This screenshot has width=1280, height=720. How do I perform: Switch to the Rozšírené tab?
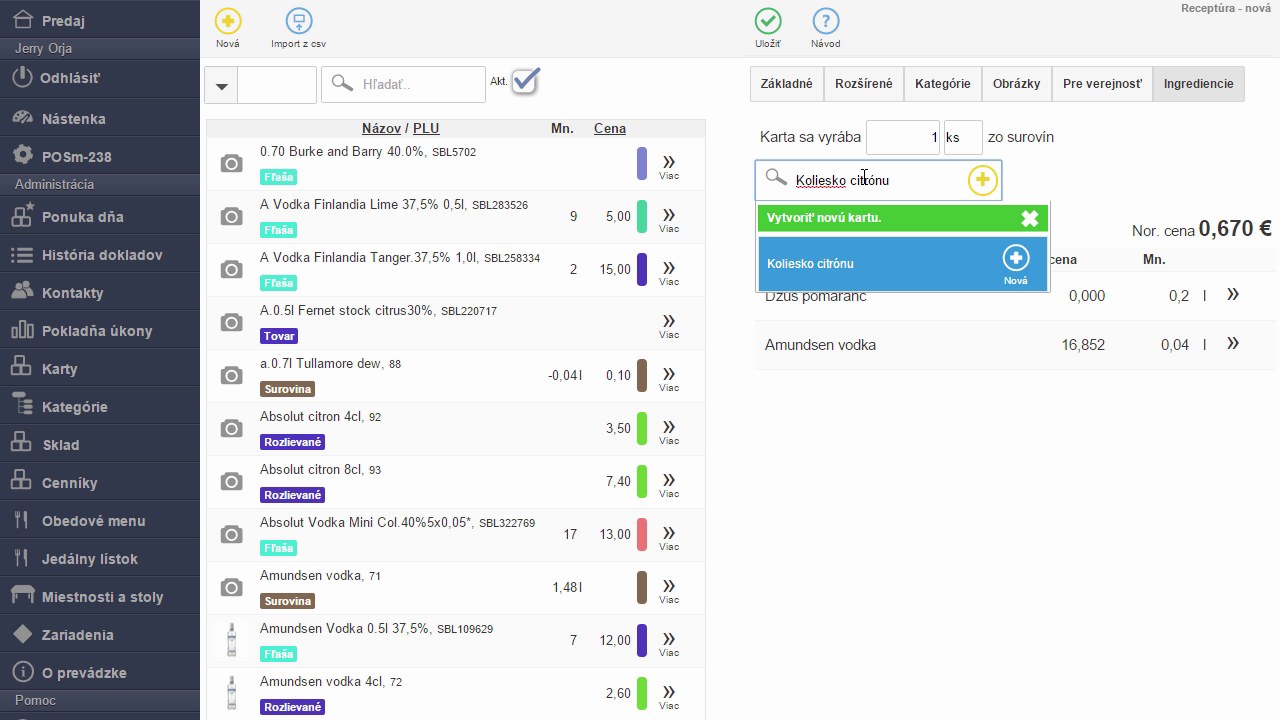click(x=864, y=84)
